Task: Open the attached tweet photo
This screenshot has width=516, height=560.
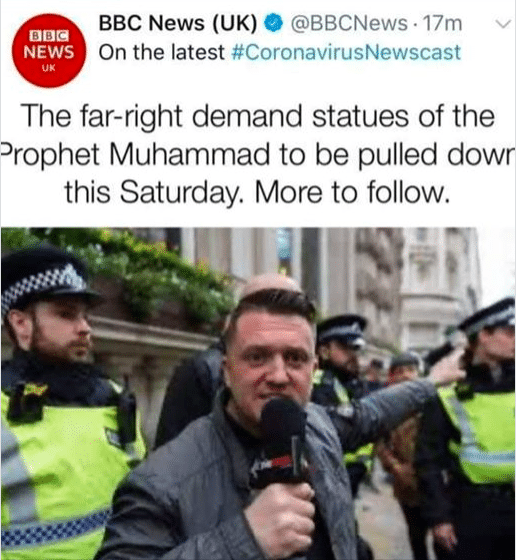Action: [x=258, y=394]
